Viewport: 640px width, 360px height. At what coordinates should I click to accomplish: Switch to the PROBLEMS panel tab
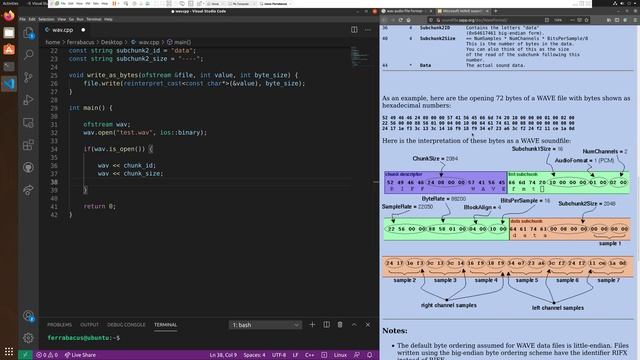[x=59, y=324]
